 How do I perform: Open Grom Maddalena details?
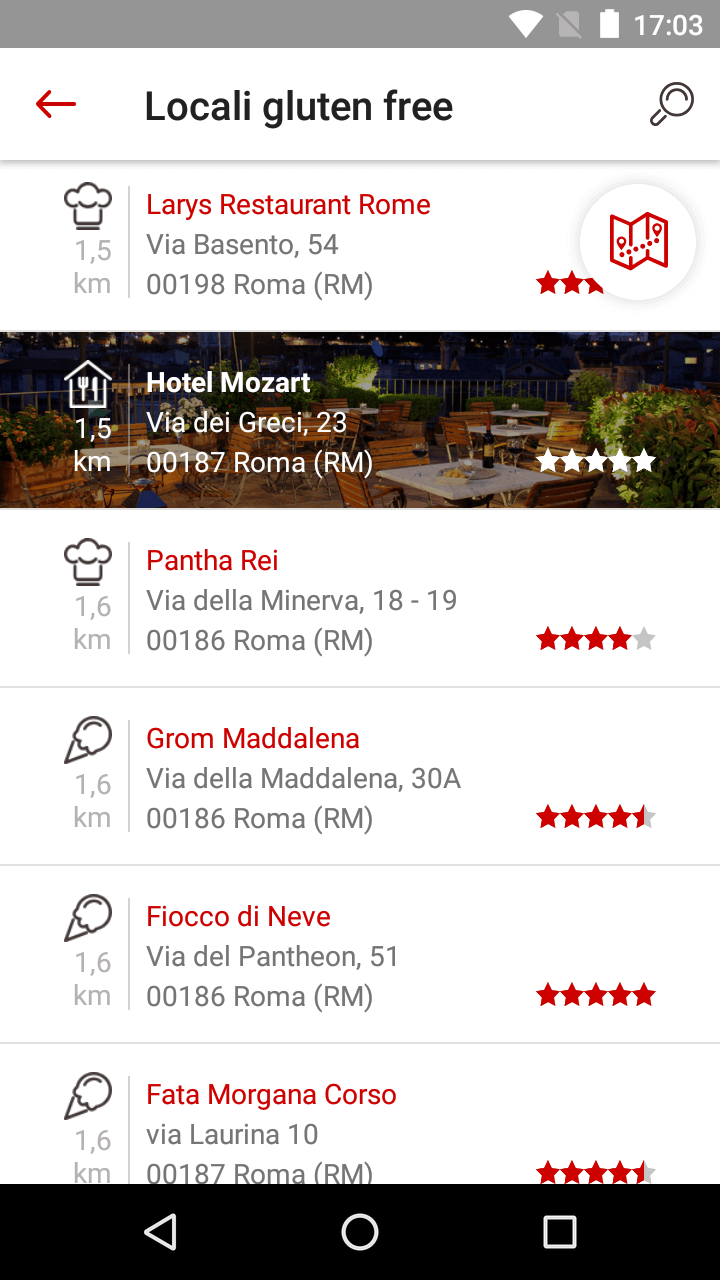(x=253, y=739)
